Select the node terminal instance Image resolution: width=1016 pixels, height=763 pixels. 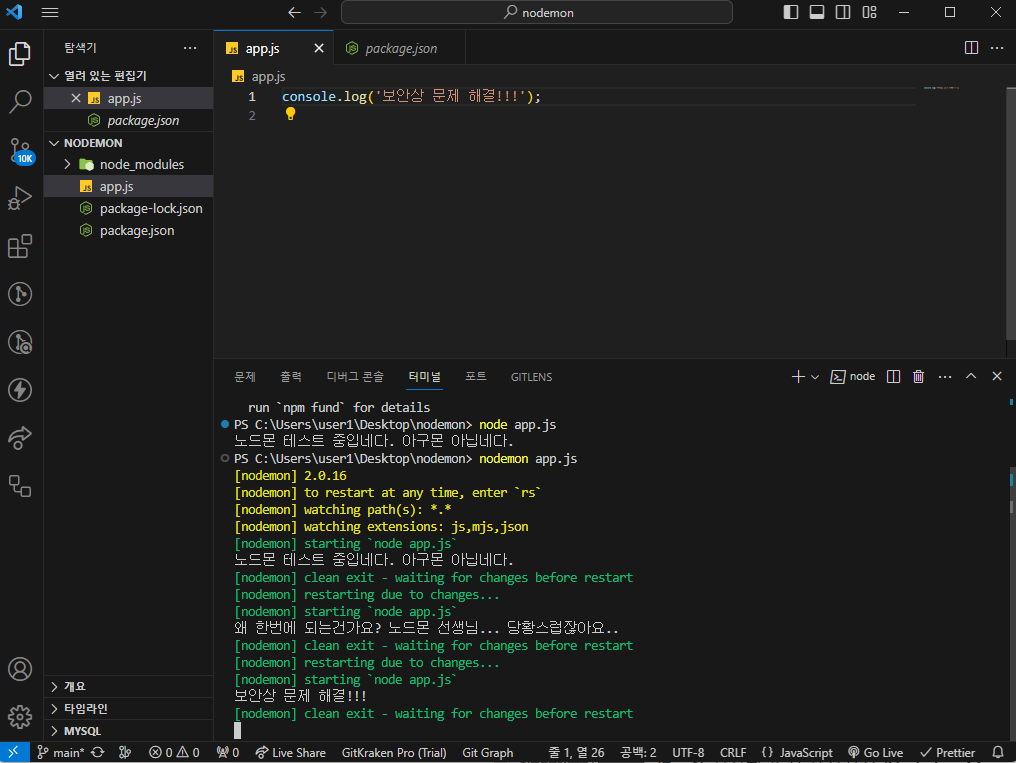click(853, 377)
